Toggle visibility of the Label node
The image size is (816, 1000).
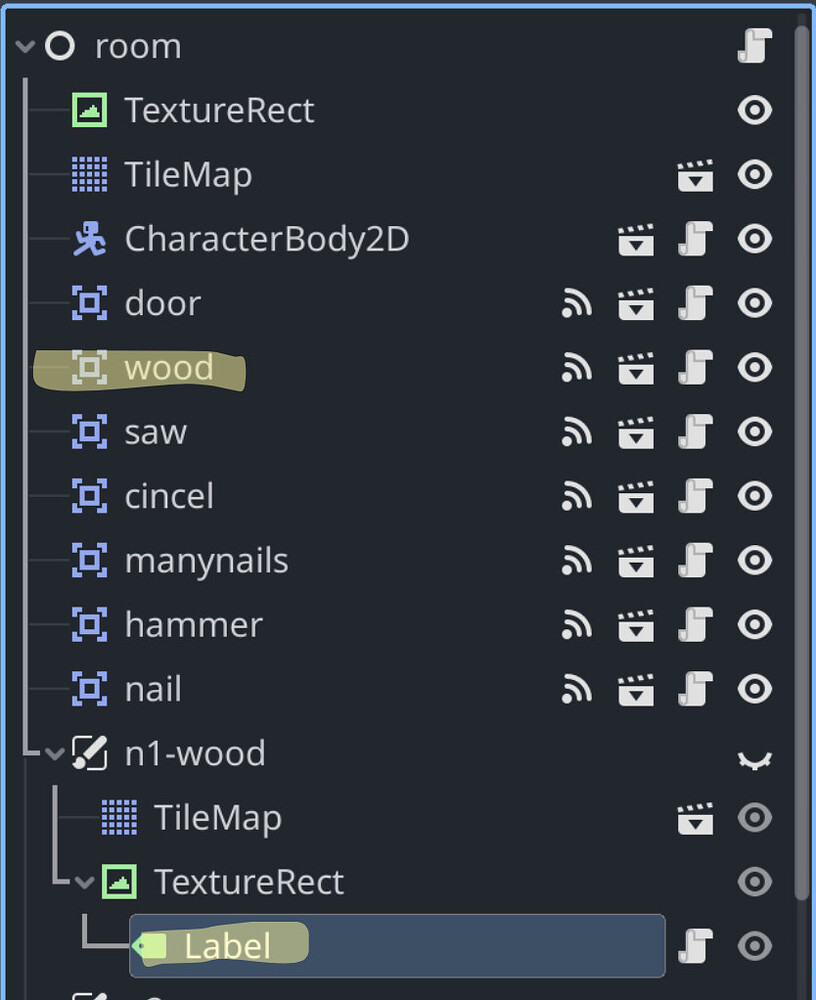(x=754, y=945)
